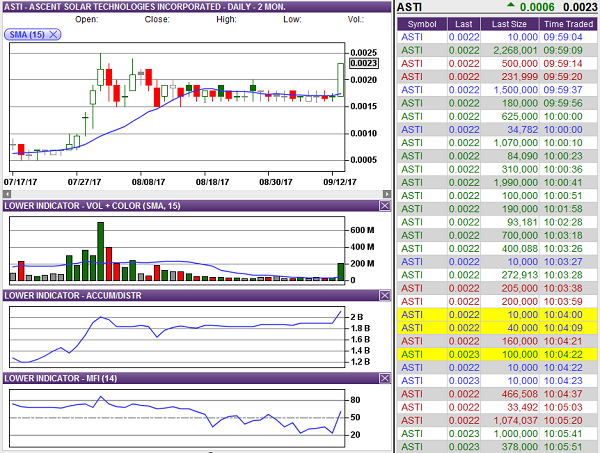The width and height of the screenshot is (600, 453).
Task: Select the 400,088 trade at 10:03:26
Action: click(x=497, y=248)
